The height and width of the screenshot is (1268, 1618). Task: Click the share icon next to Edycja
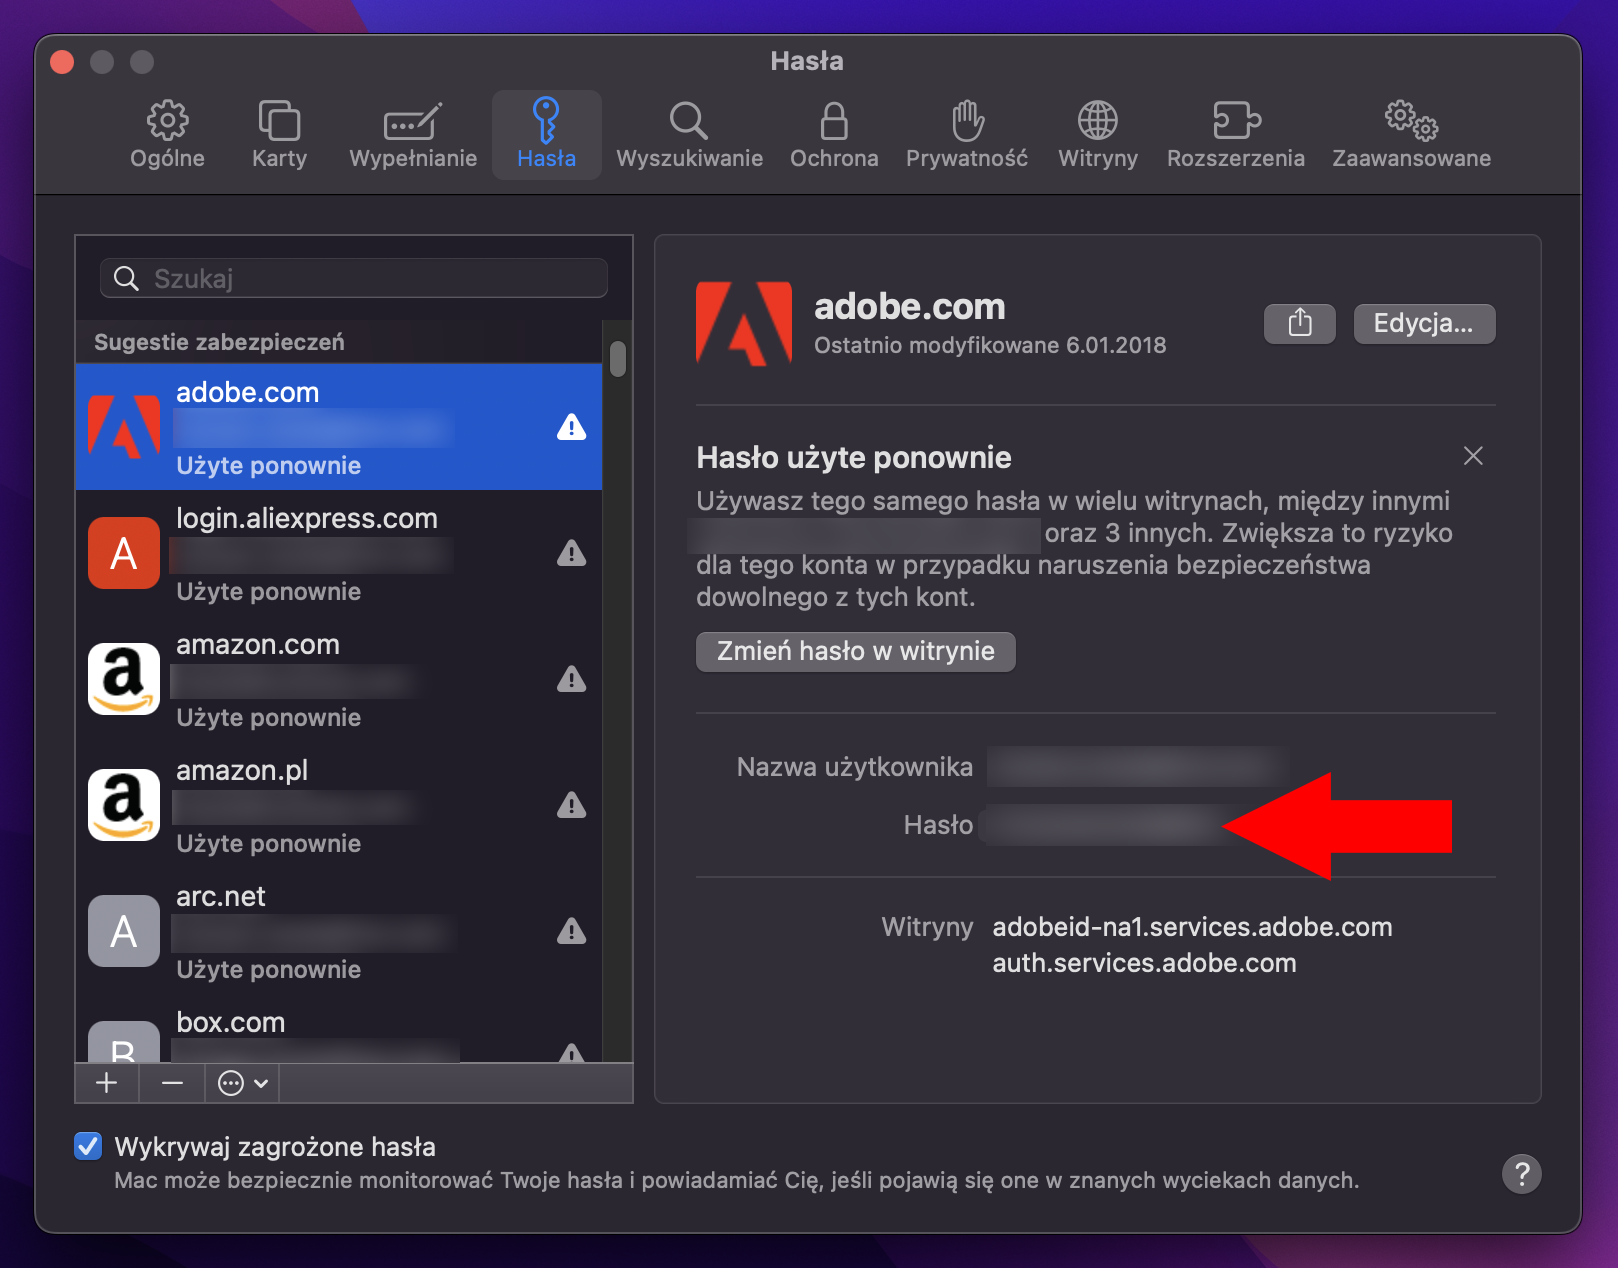[x=1299, y=323]
